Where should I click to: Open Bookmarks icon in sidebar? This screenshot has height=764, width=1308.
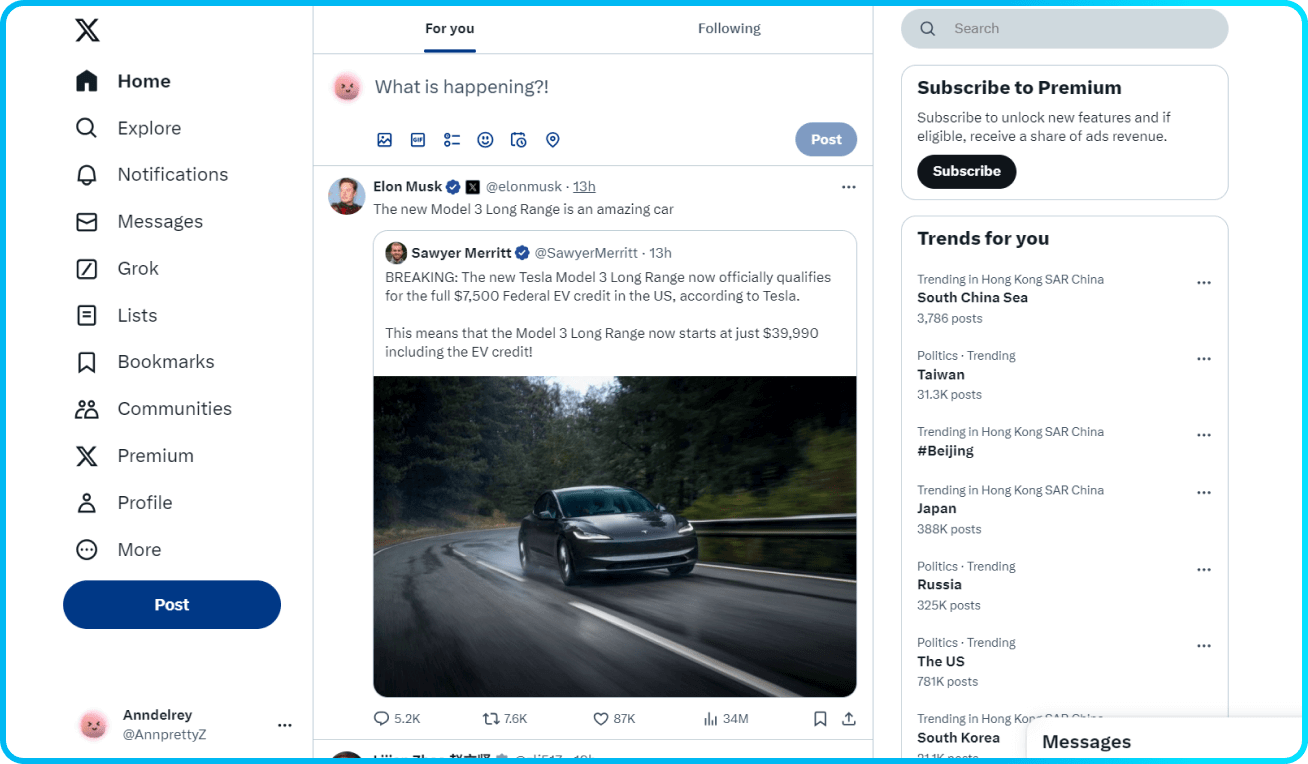pos(87,362)
